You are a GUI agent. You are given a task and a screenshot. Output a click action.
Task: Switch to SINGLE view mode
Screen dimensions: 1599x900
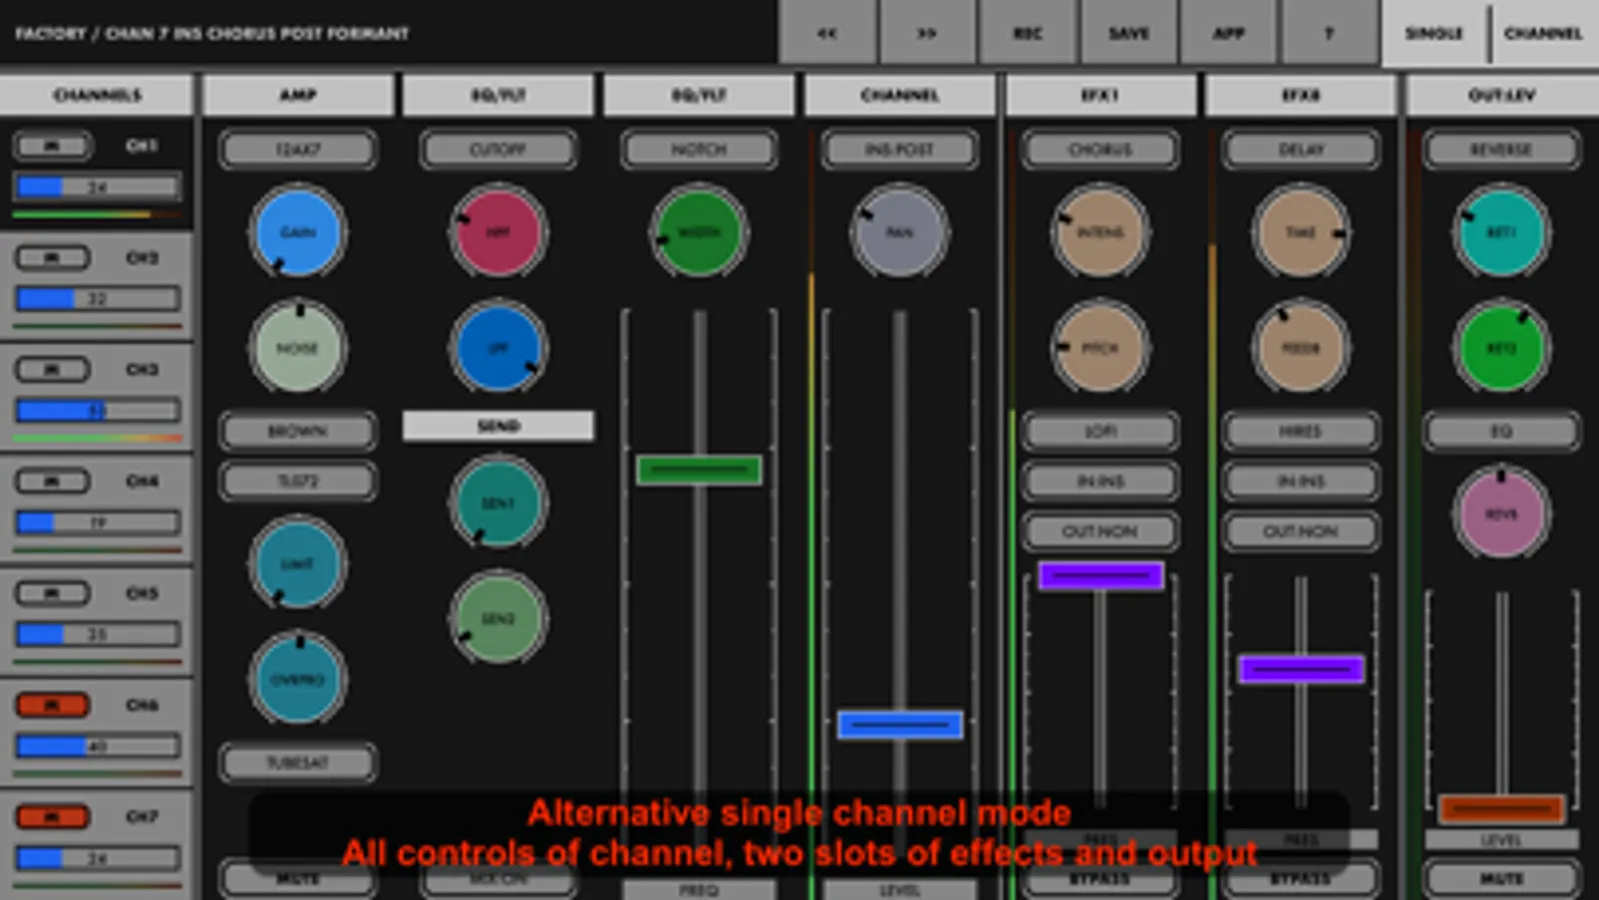tap(1434, 33)
